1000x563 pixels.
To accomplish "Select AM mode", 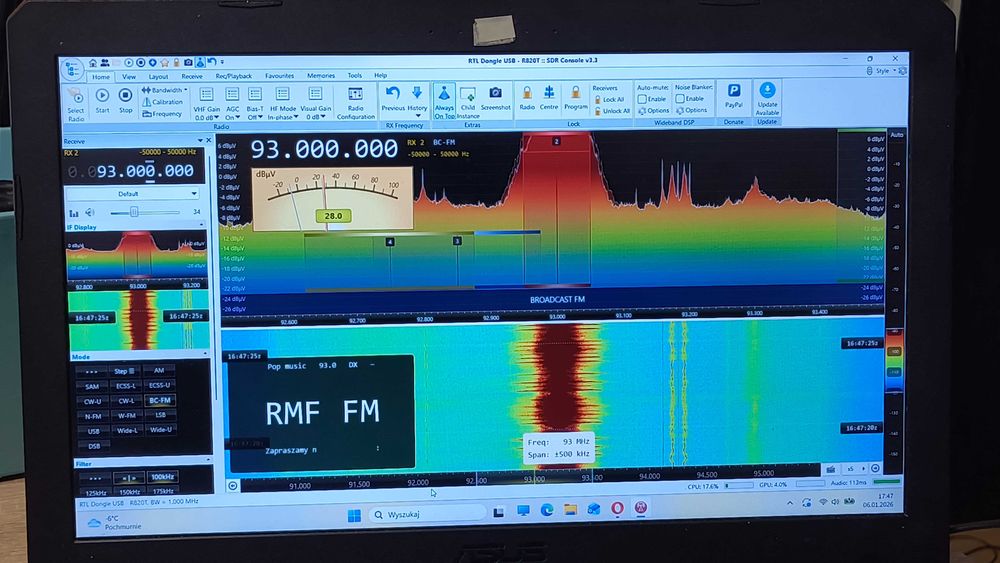I will tap(159, 370).
